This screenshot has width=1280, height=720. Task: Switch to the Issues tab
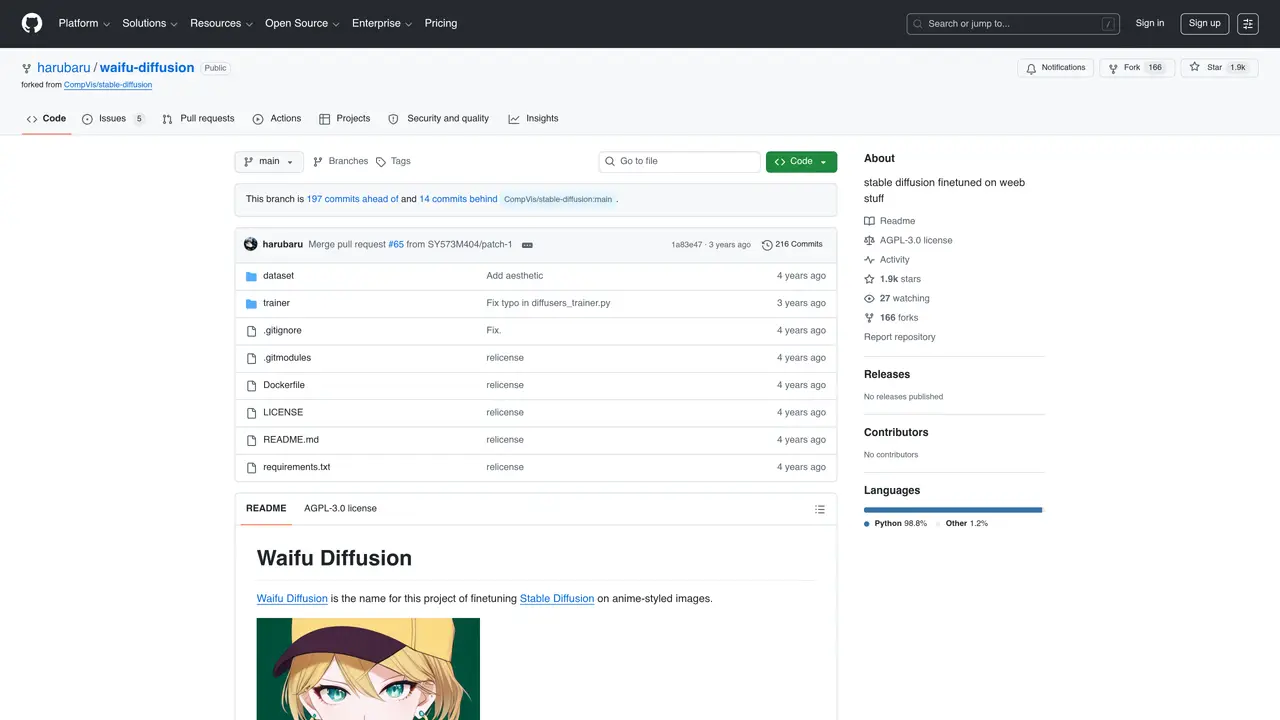click(113, 119)
